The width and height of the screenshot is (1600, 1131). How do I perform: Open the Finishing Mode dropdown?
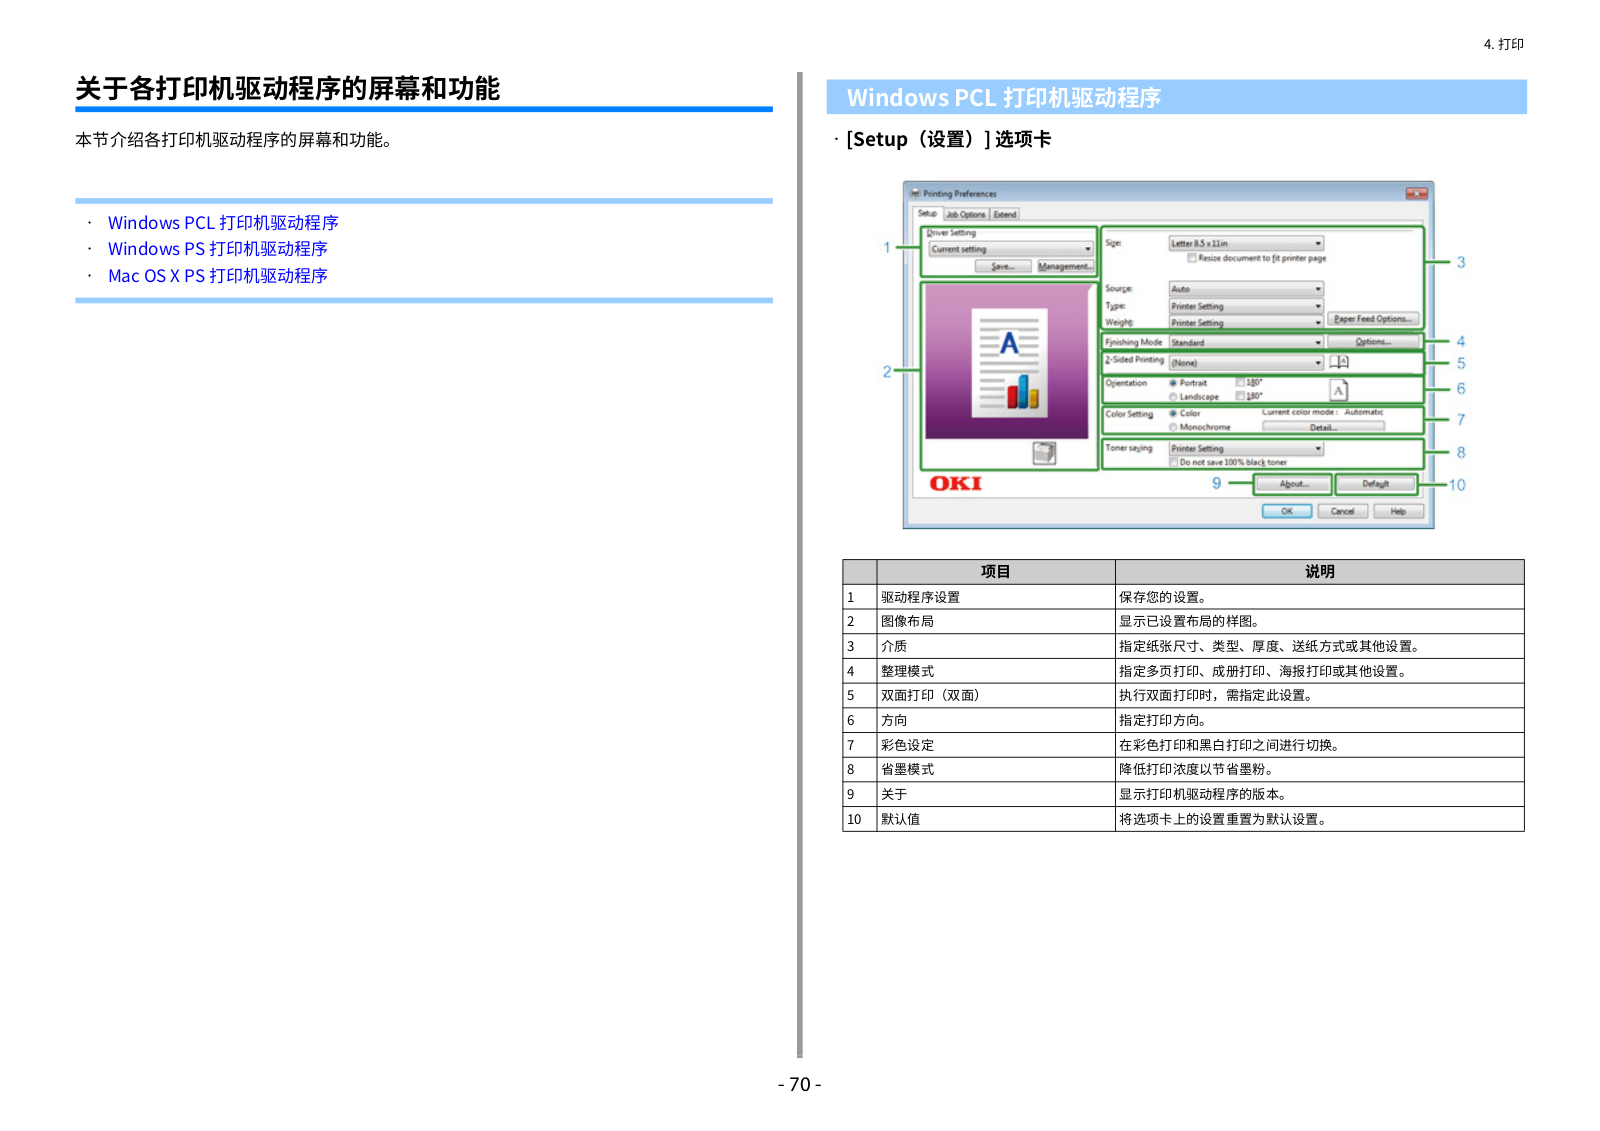[x=1247, y=342]
